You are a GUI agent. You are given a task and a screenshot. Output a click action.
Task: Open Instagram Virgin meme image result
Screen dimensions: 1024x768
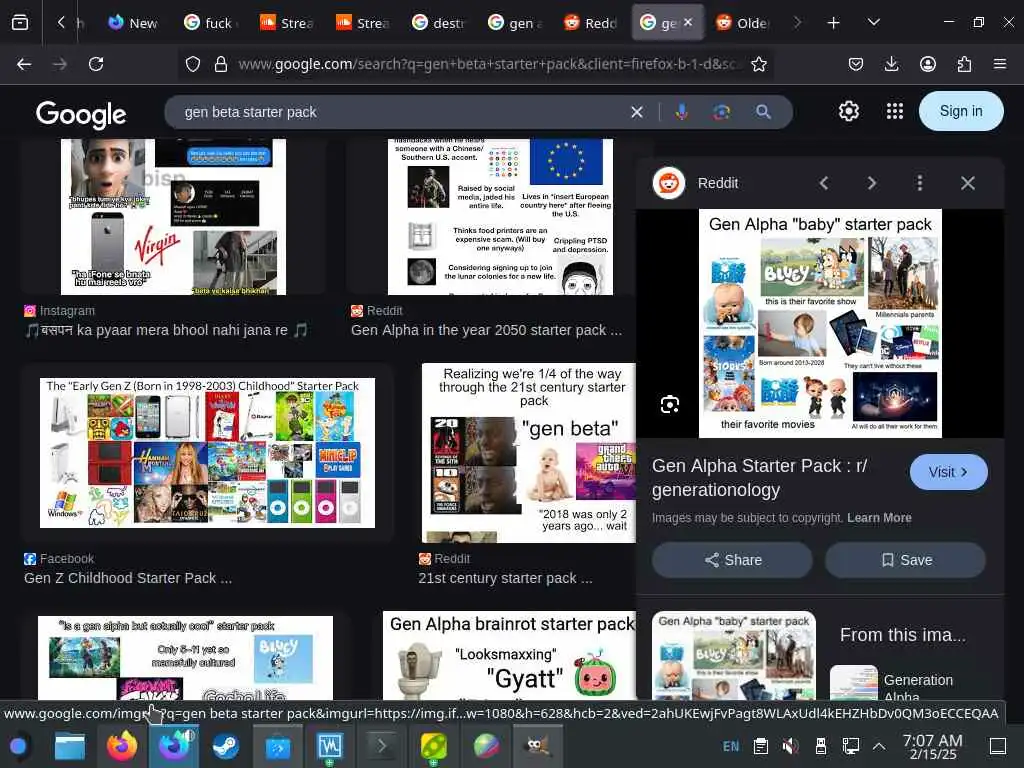click(173, 217)
